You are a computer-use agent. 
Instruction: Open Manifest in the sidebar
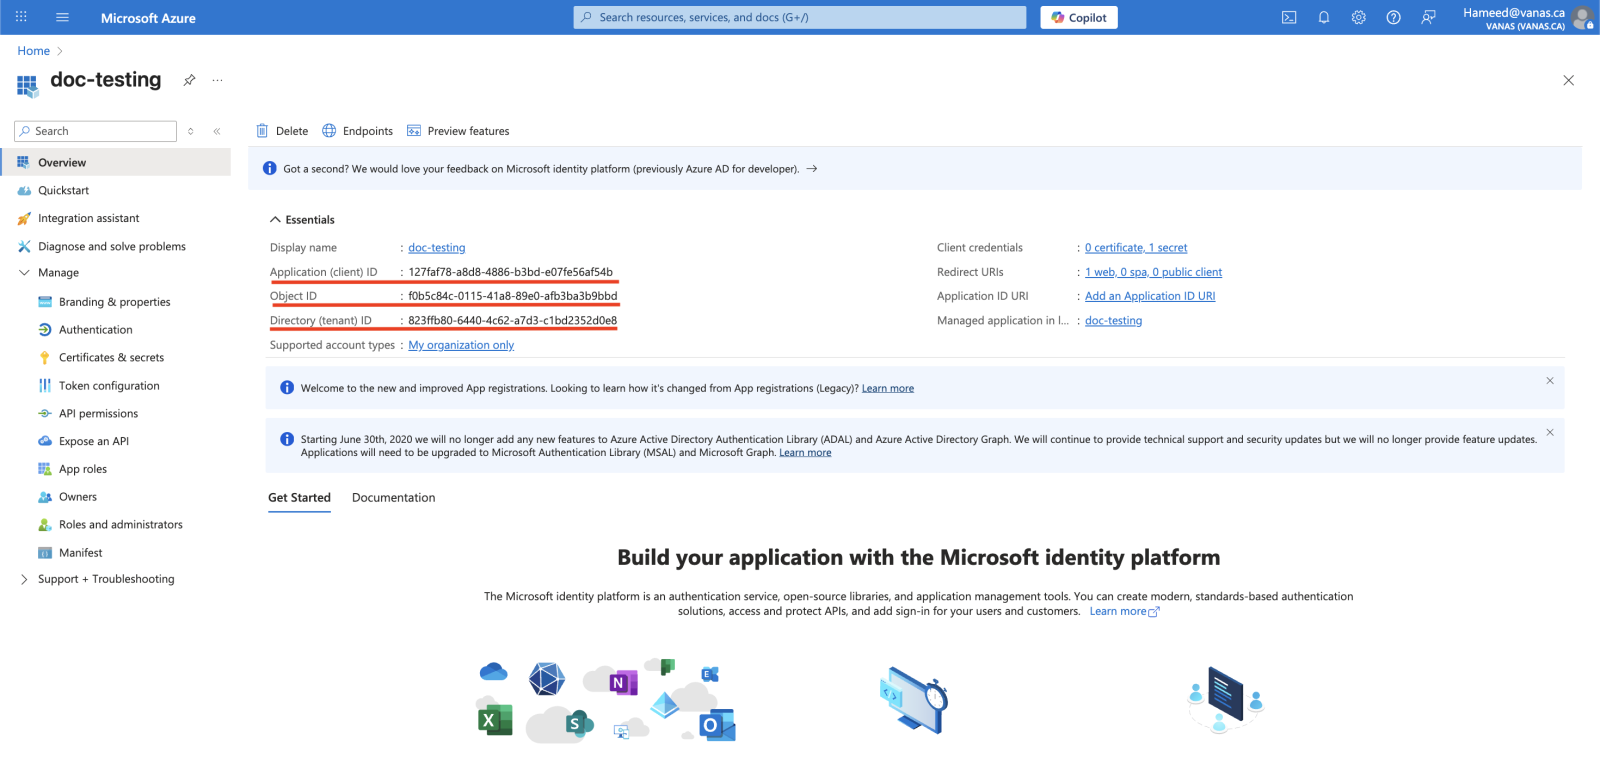click(x=80, y=553)
